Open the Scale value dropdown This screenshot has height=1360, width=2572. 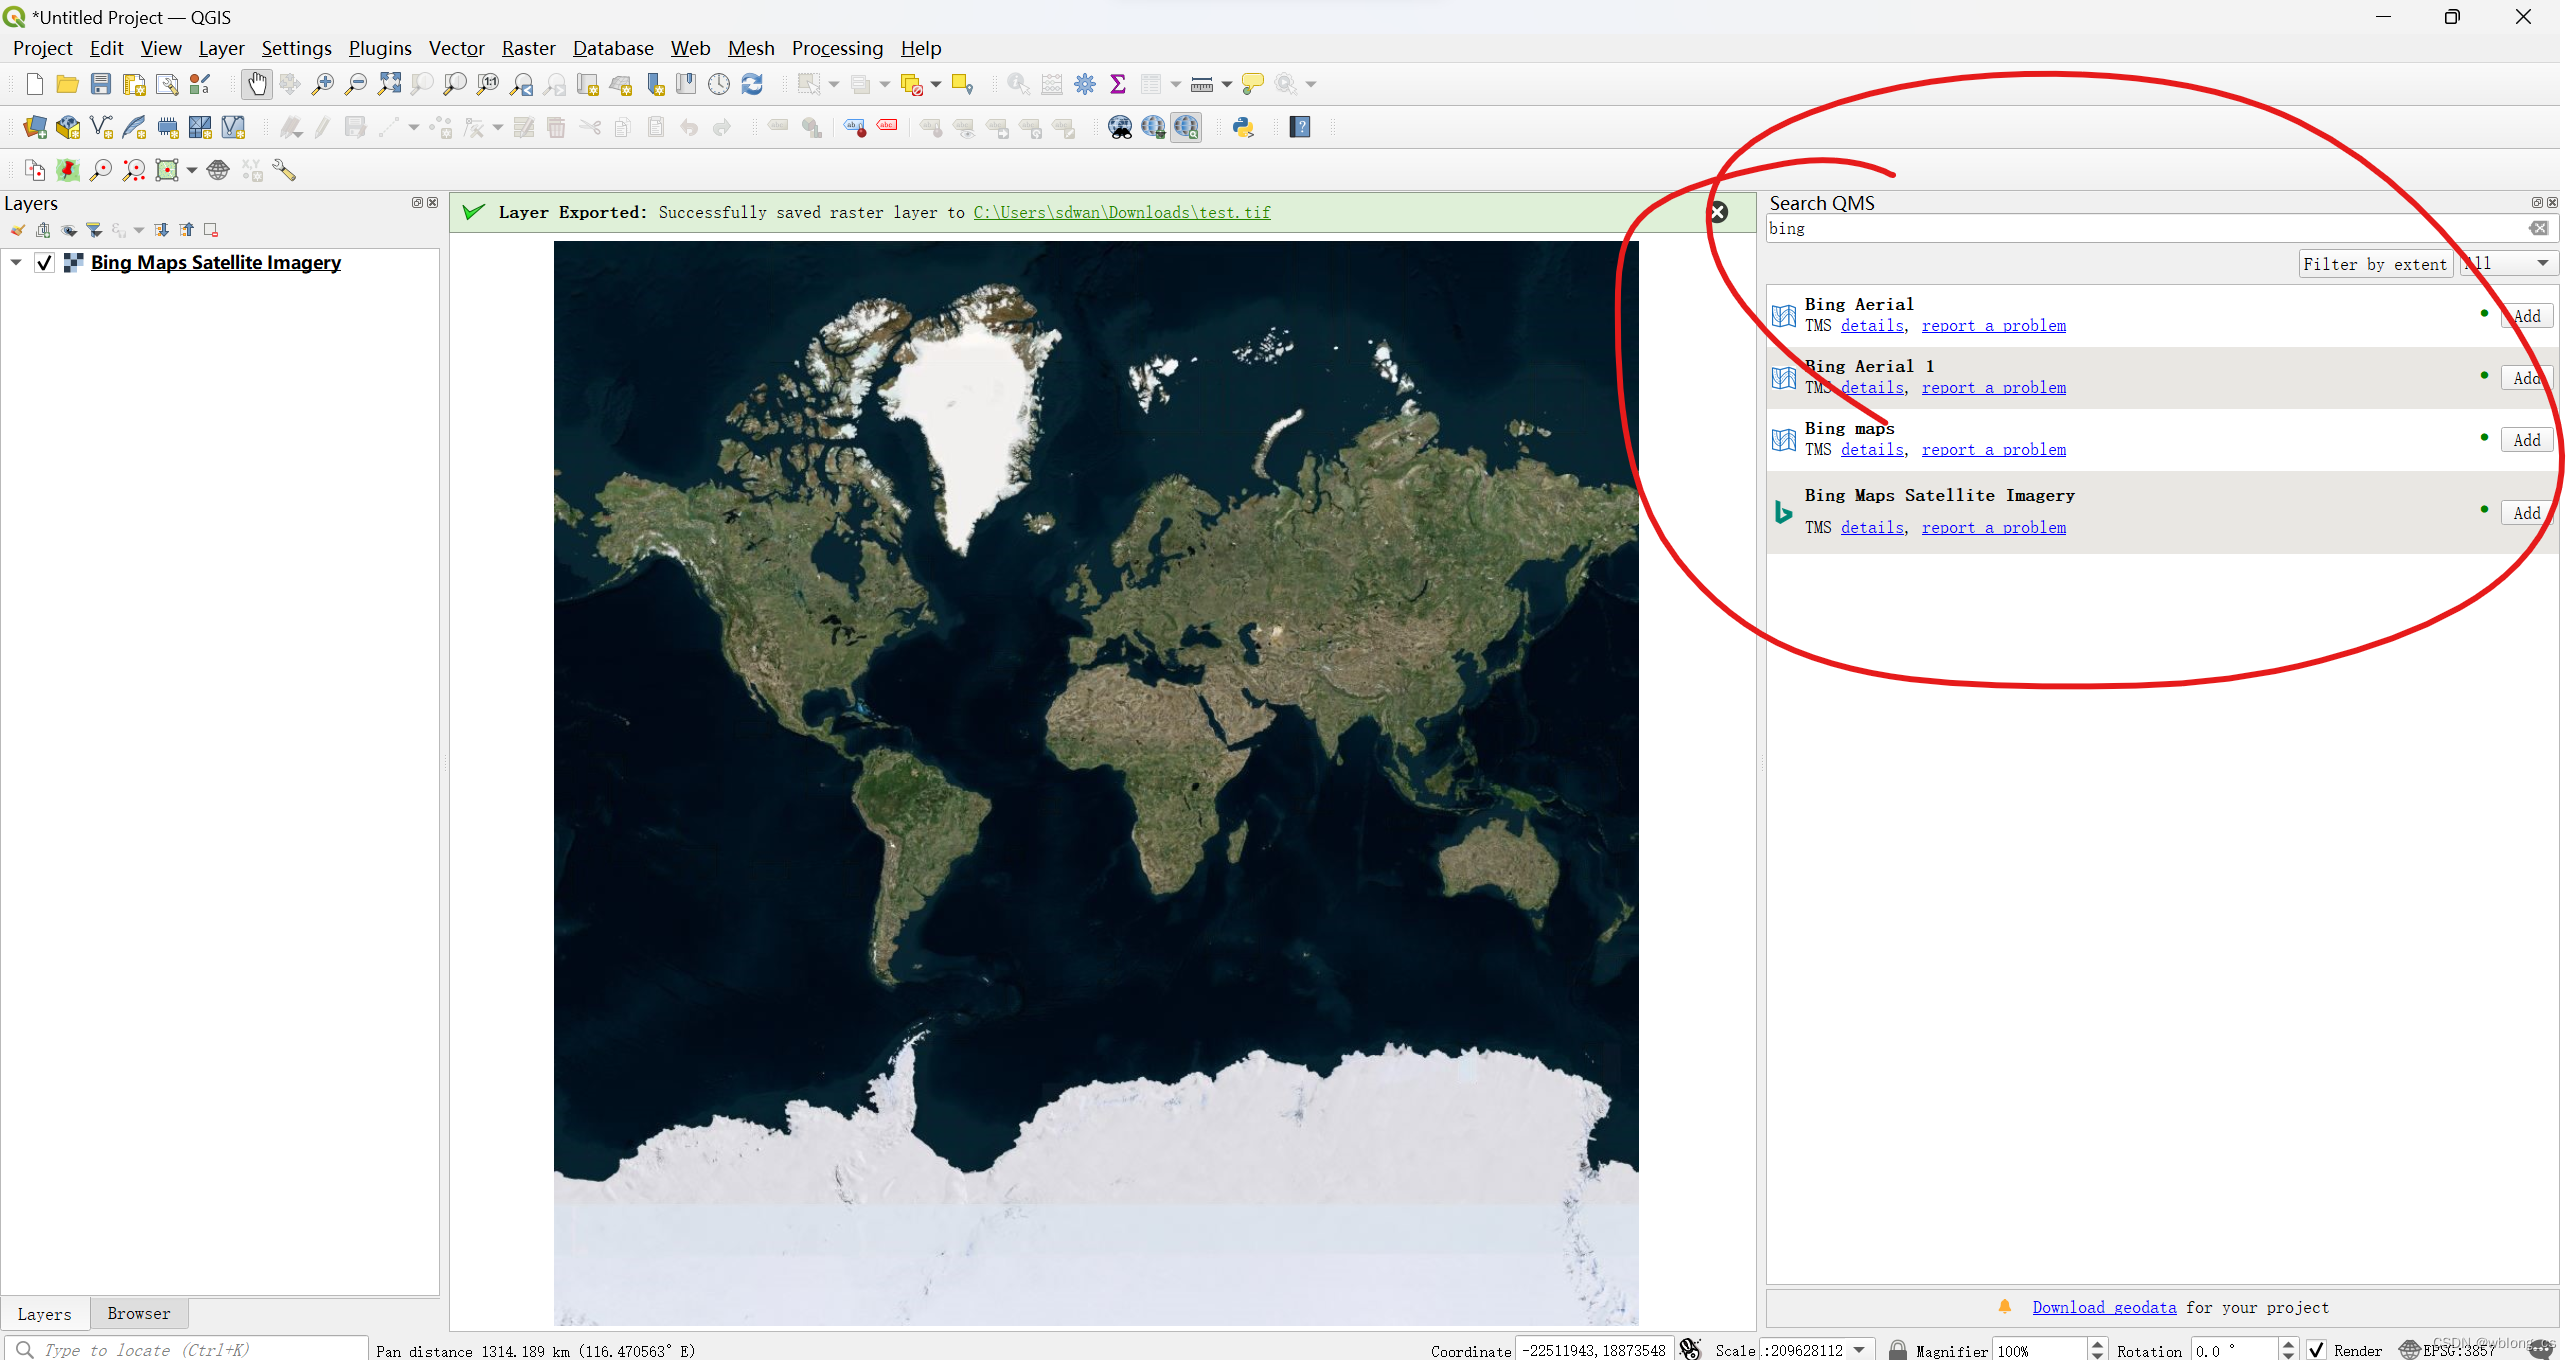pyautogui.click(x=1858, y=1349)
